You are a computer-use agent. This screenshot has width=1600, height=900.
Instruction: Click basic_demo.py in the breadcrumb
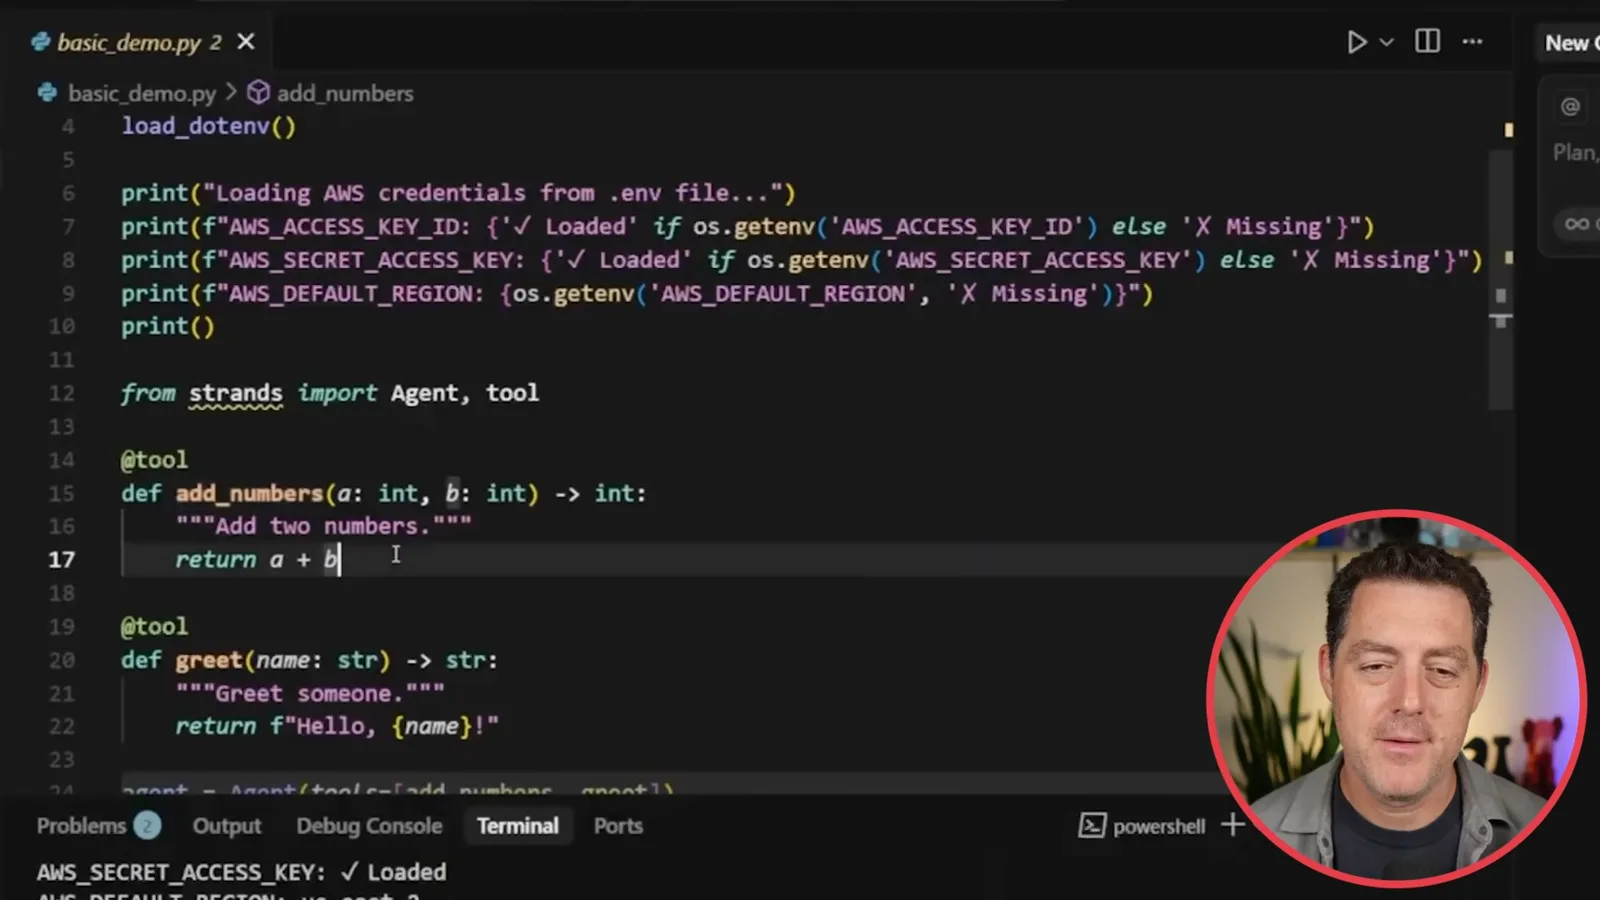coord(141,93)
